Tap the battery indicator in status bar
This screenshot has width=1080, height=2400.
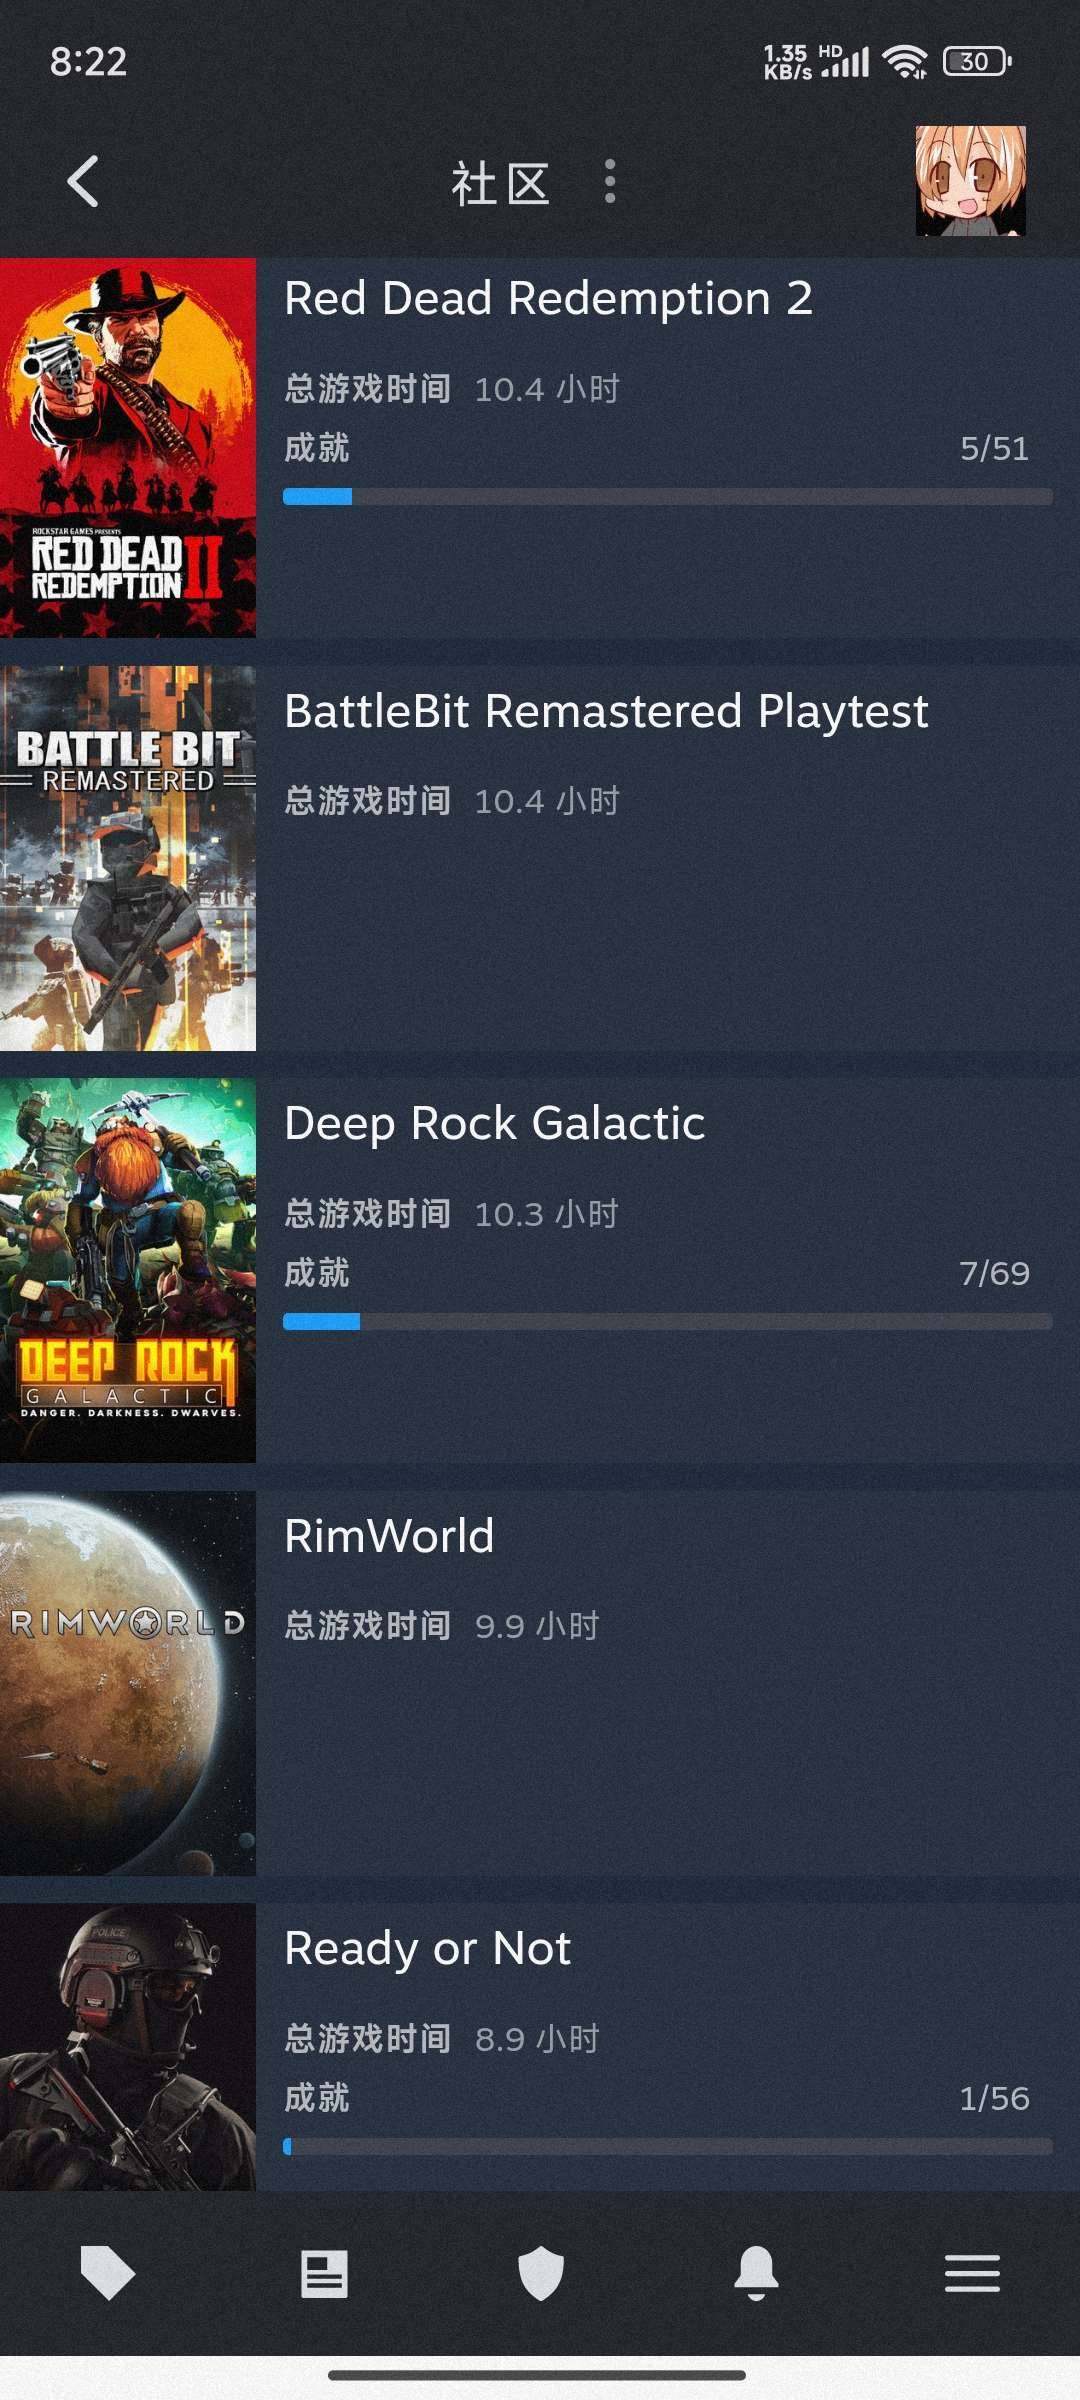(x=977, y=62)
